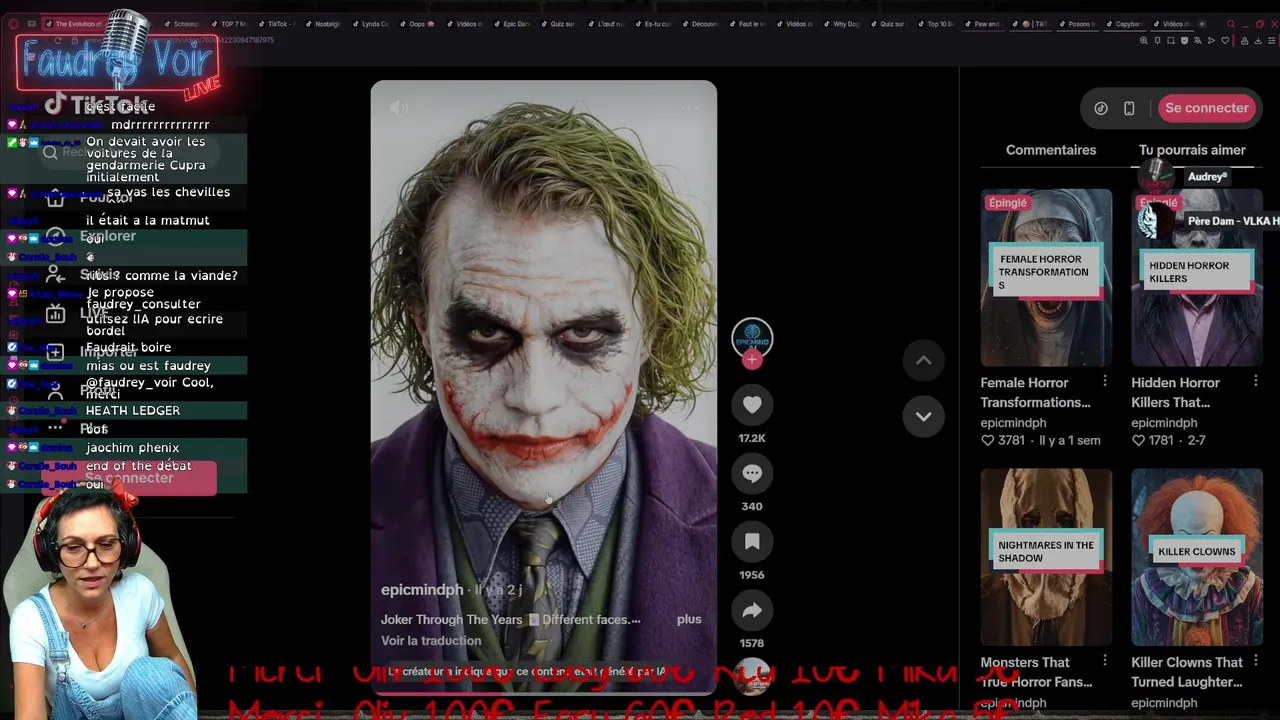Screen dimensions: 1280x720
Task: Go to previous video with up chevron
Action: pyautogui.click(x=924, y=360)
